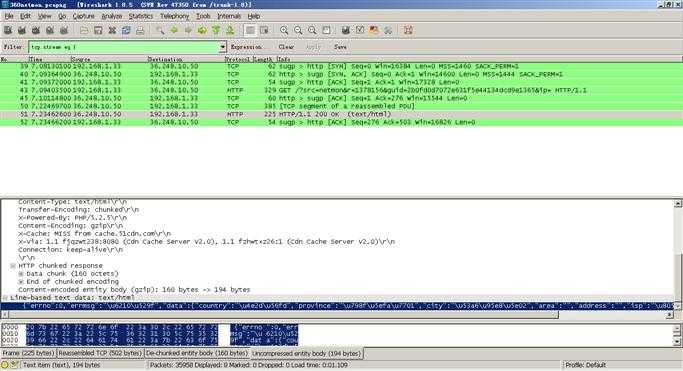The width and height of the screenshot is (683, 371).
Task: Stop the running capture icon
Action: (50, 30)
